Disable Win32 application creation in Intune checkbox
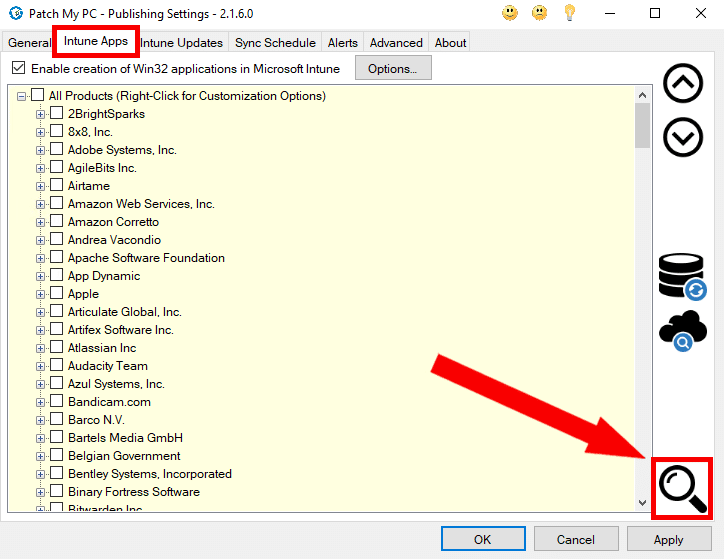The image size is (724, 559). 19,69
